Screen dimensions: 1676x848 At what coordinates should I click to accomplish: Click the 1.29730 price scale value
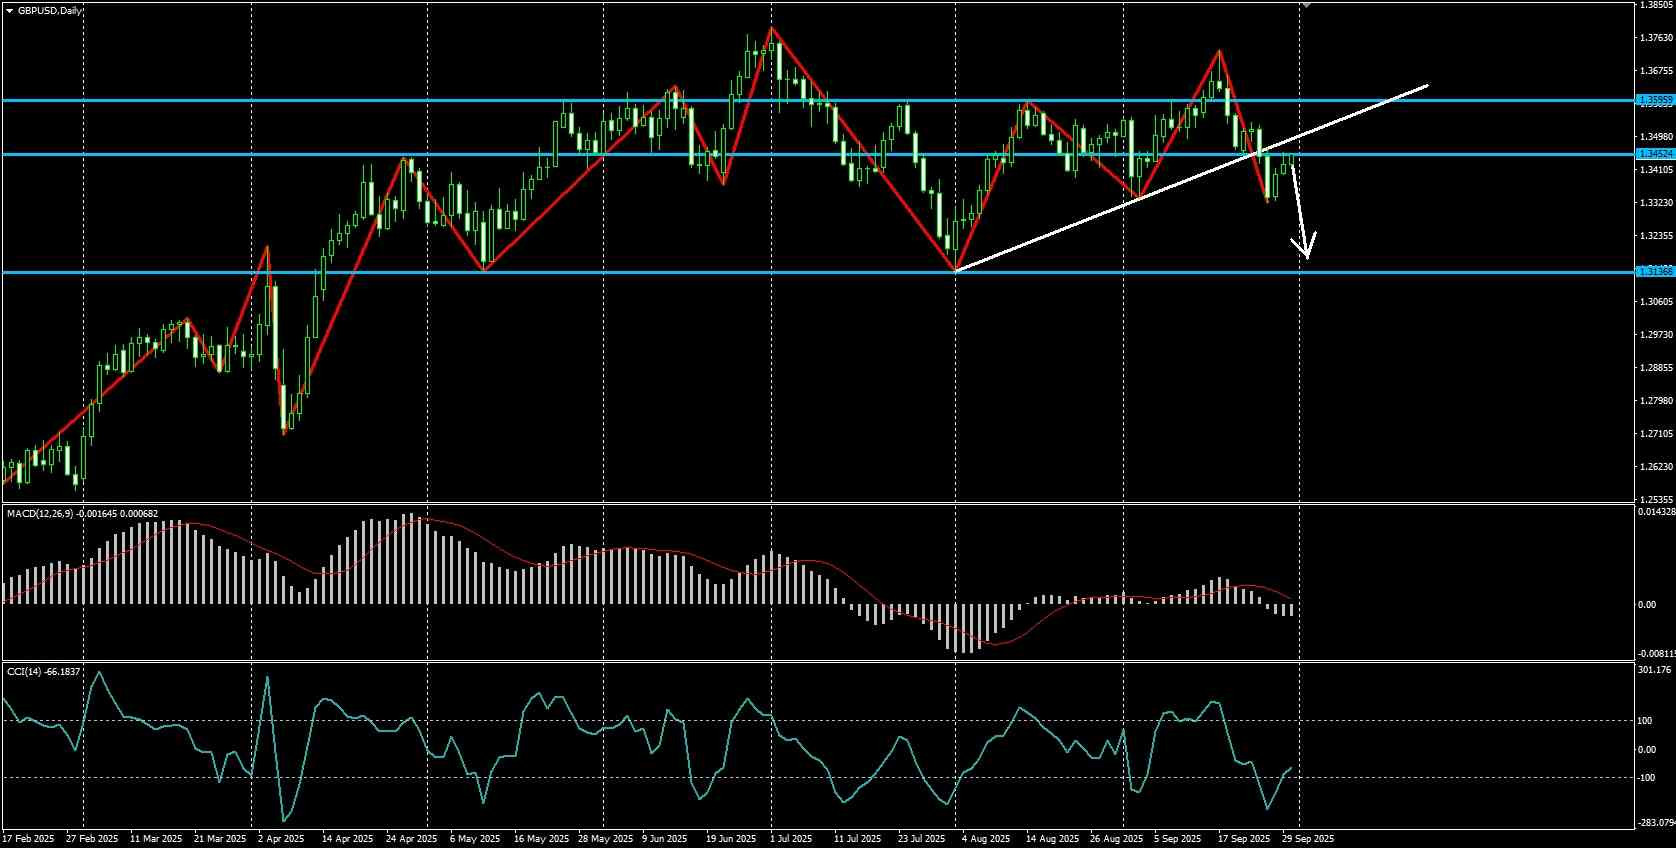(1657, 335)
